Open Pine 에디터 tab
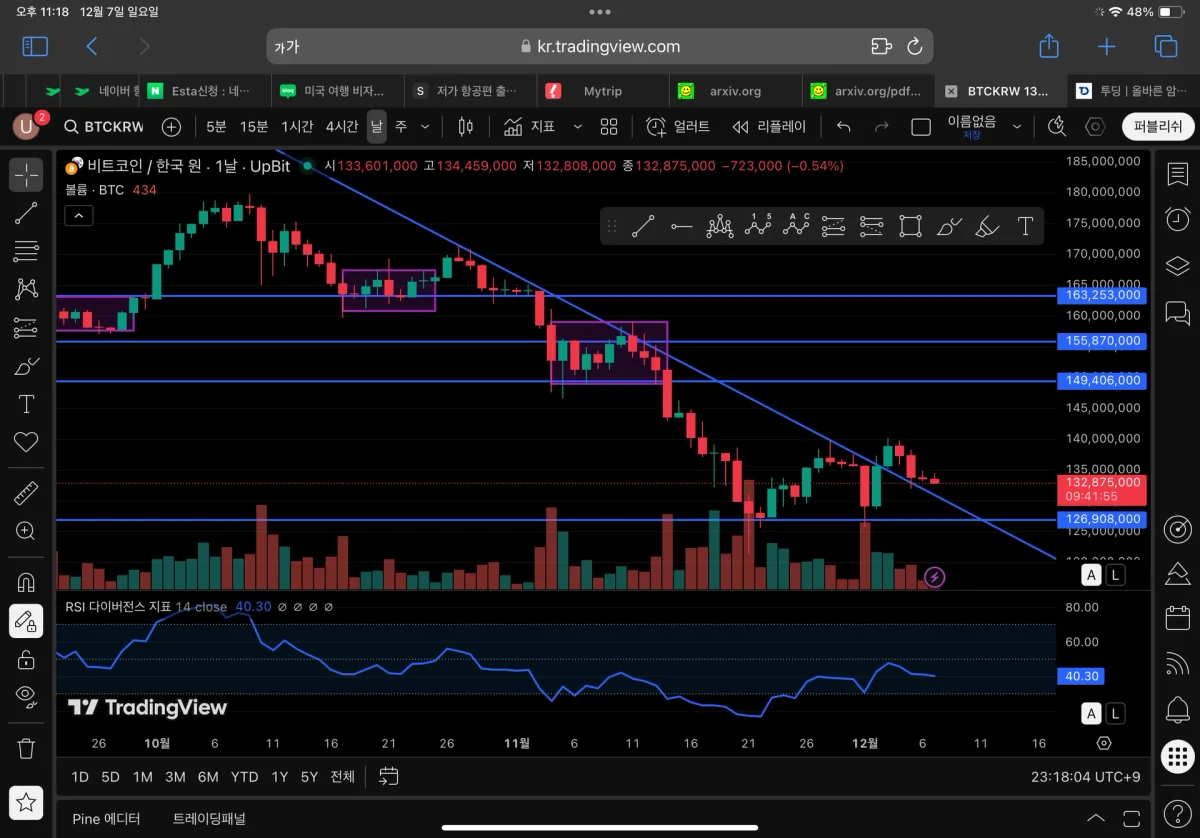 pyautogui.click(x=106, y=818)
